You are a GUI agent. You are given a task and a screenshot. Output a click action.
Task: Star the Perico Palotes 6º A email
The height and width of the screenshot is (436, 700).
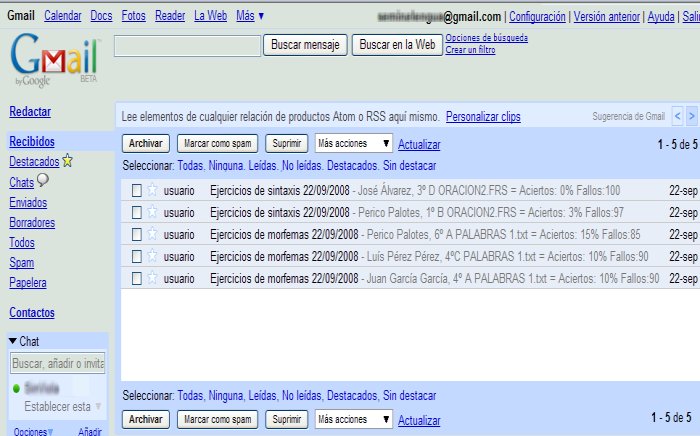(153, 234)
